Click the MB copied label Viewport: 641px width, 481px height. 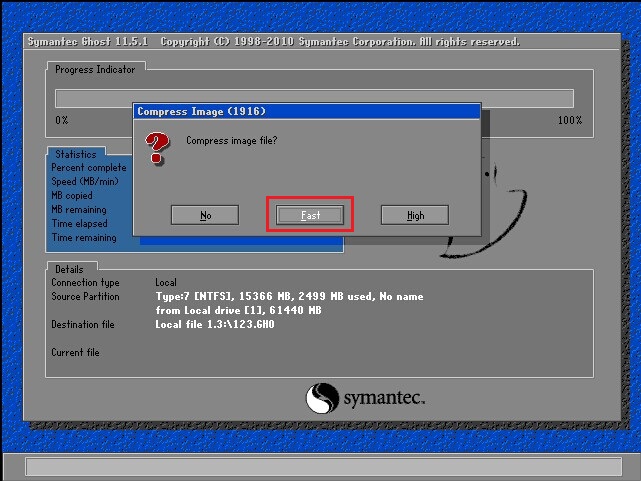pyautogui.click(x=72, y=196)
